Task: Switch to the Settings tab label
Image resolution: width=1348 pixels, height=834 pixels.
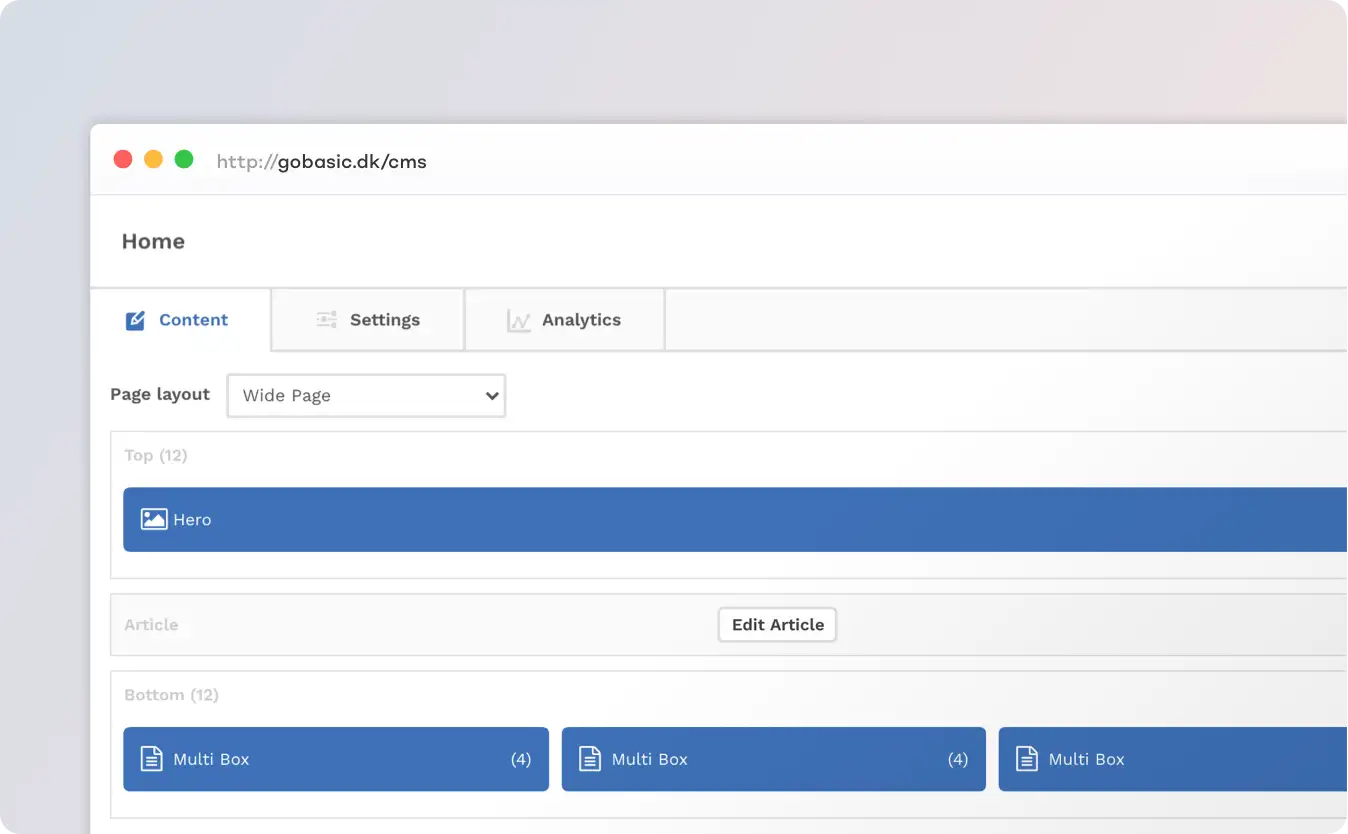Action: pos(384,320)
